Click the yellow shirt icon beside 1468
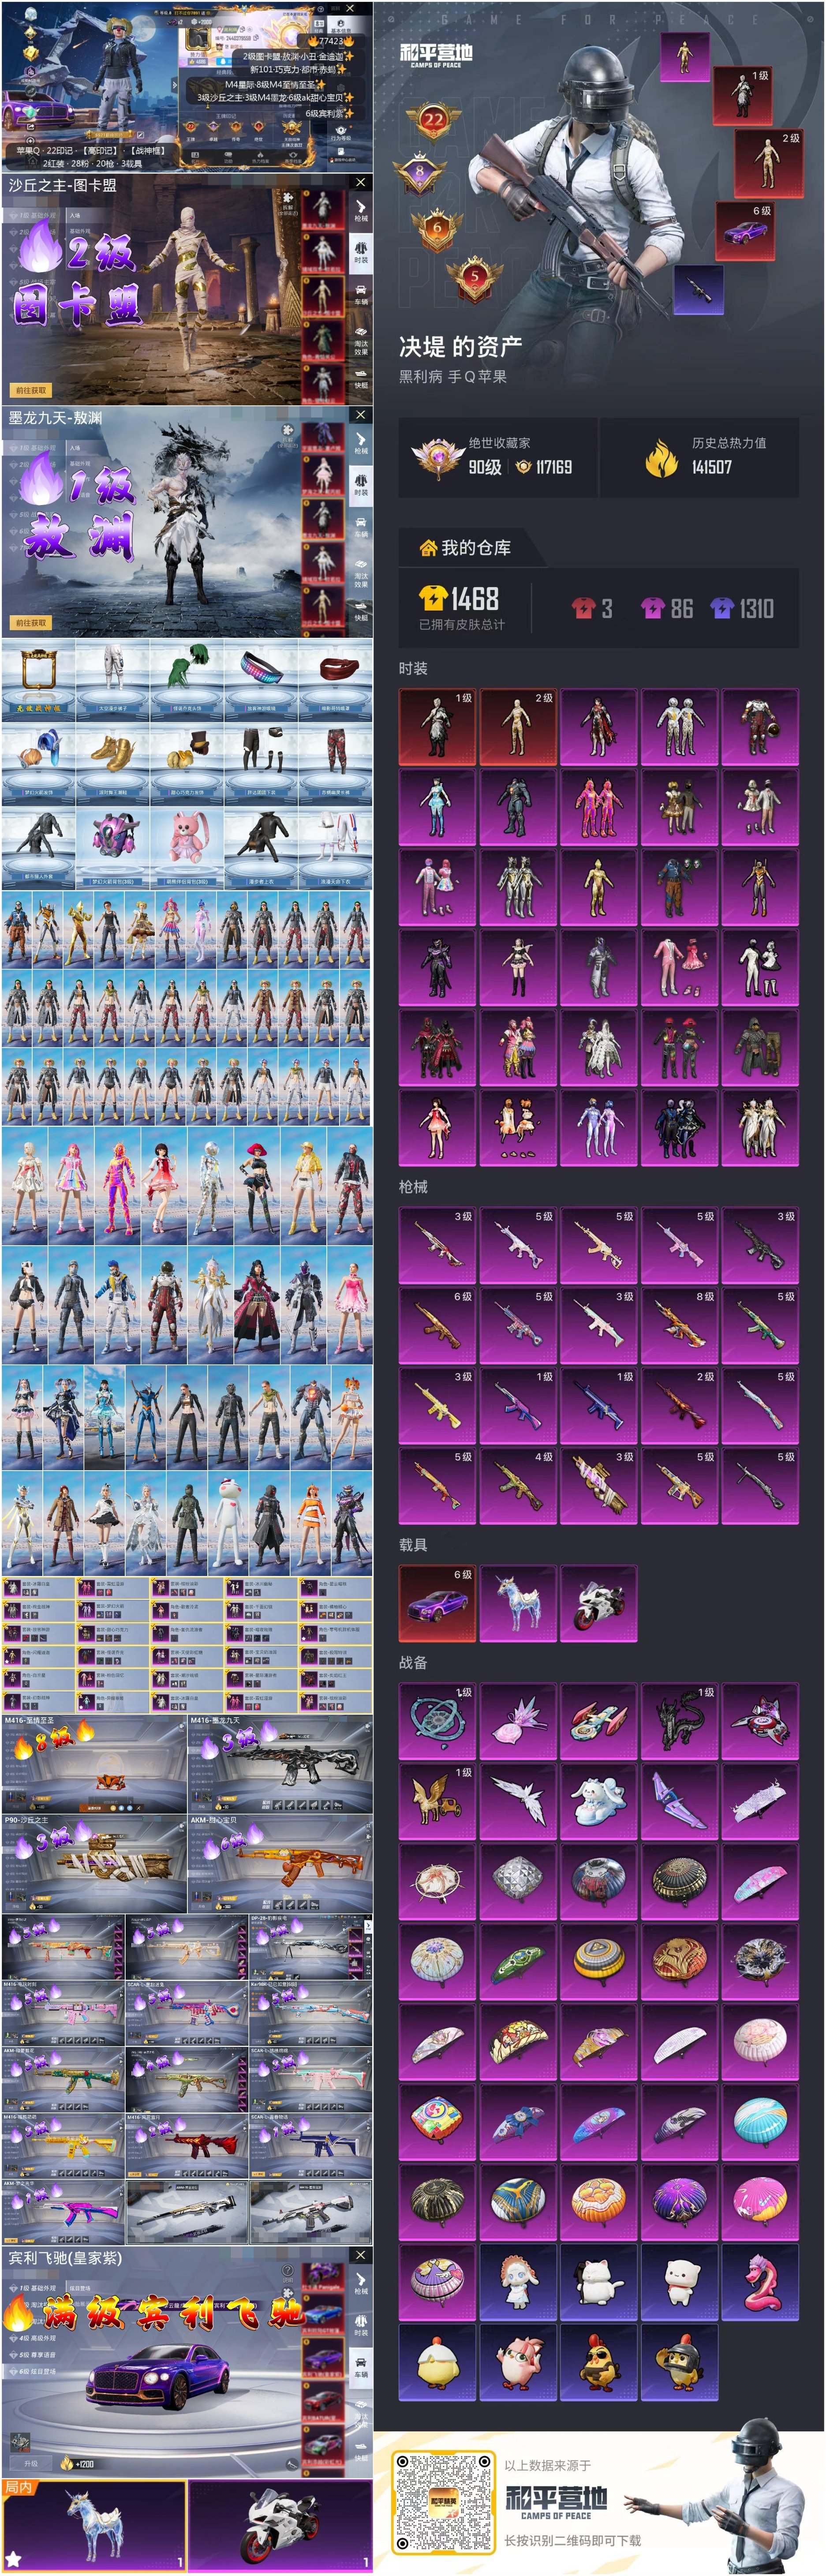This screenshot has width=826, height=2576. 432,598
